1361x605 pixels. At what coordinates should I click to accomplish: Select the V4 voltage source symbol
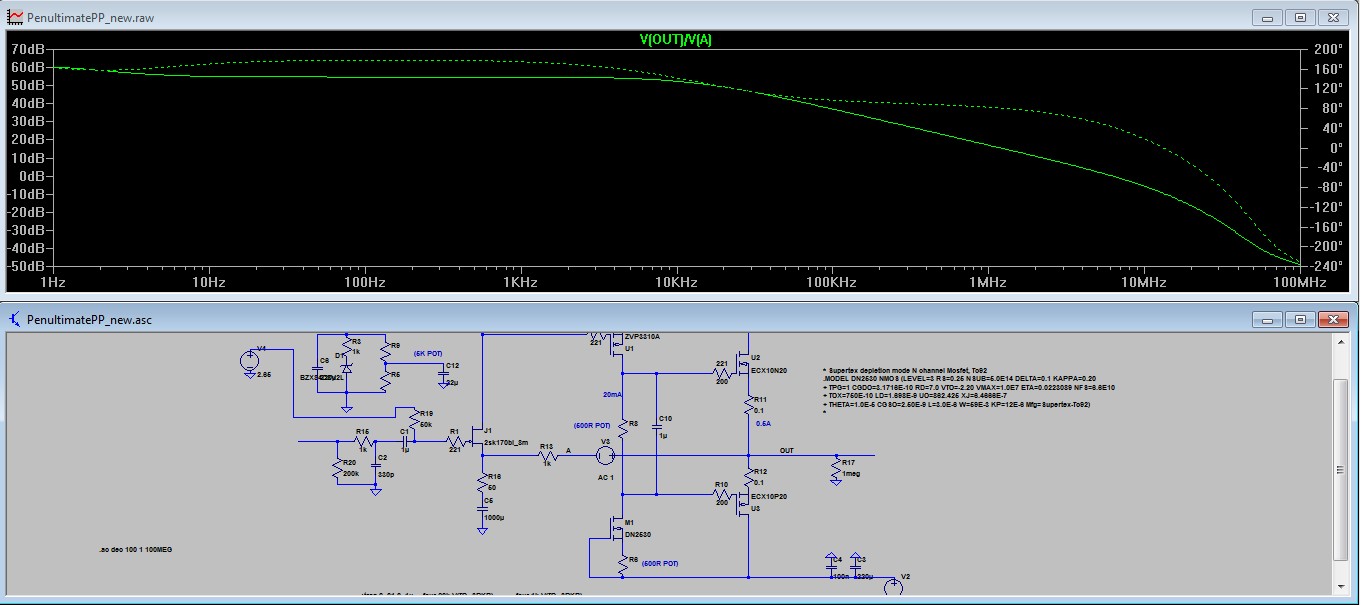point(248,361)
